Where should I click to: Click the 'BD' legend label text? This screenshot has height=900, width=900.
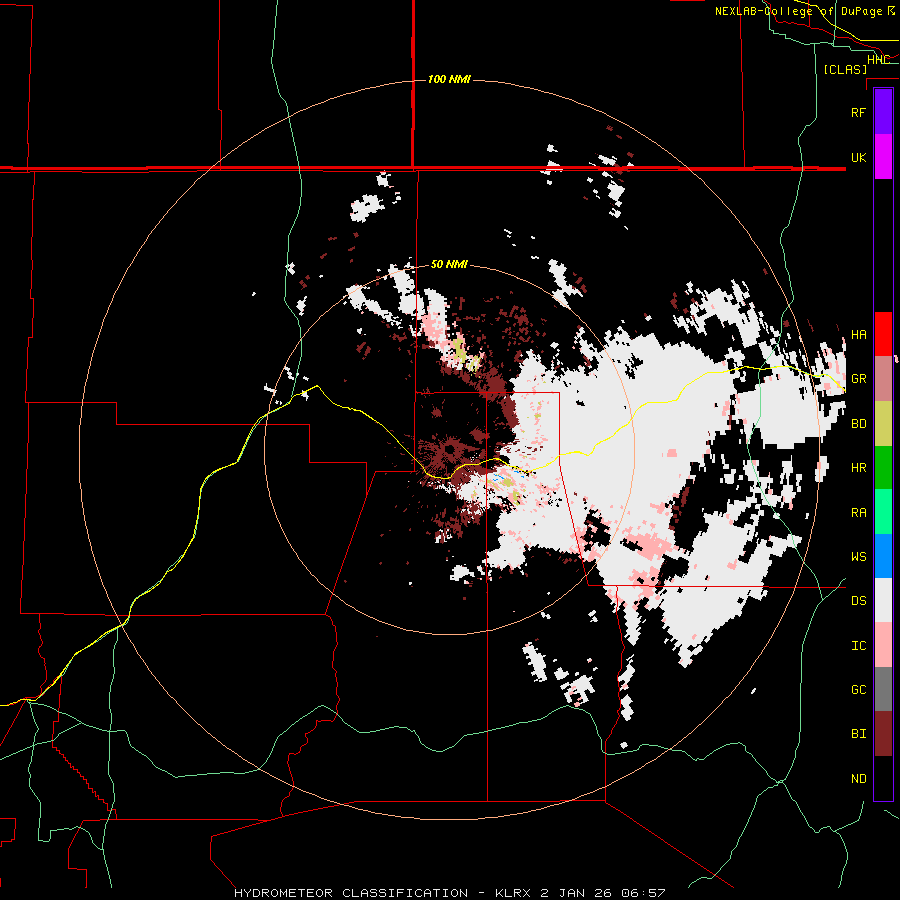click(858, 424)
